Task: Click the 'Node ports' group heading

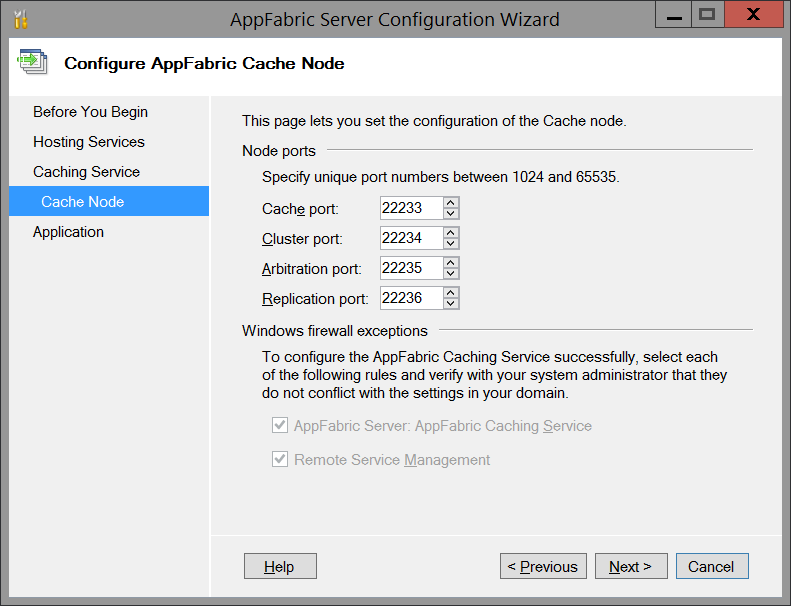Action: [279, 151]
